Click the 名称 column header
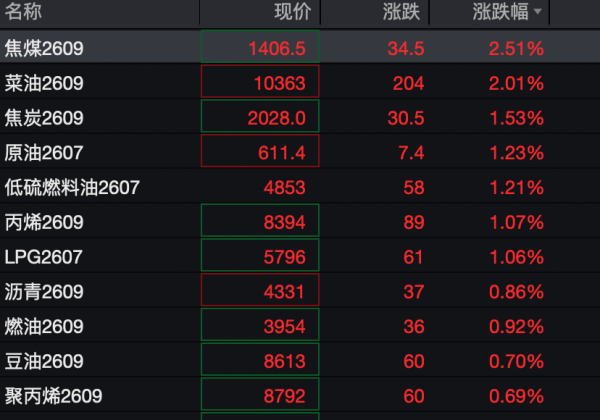This screenshot has height=420, width=600. (23, 11)
